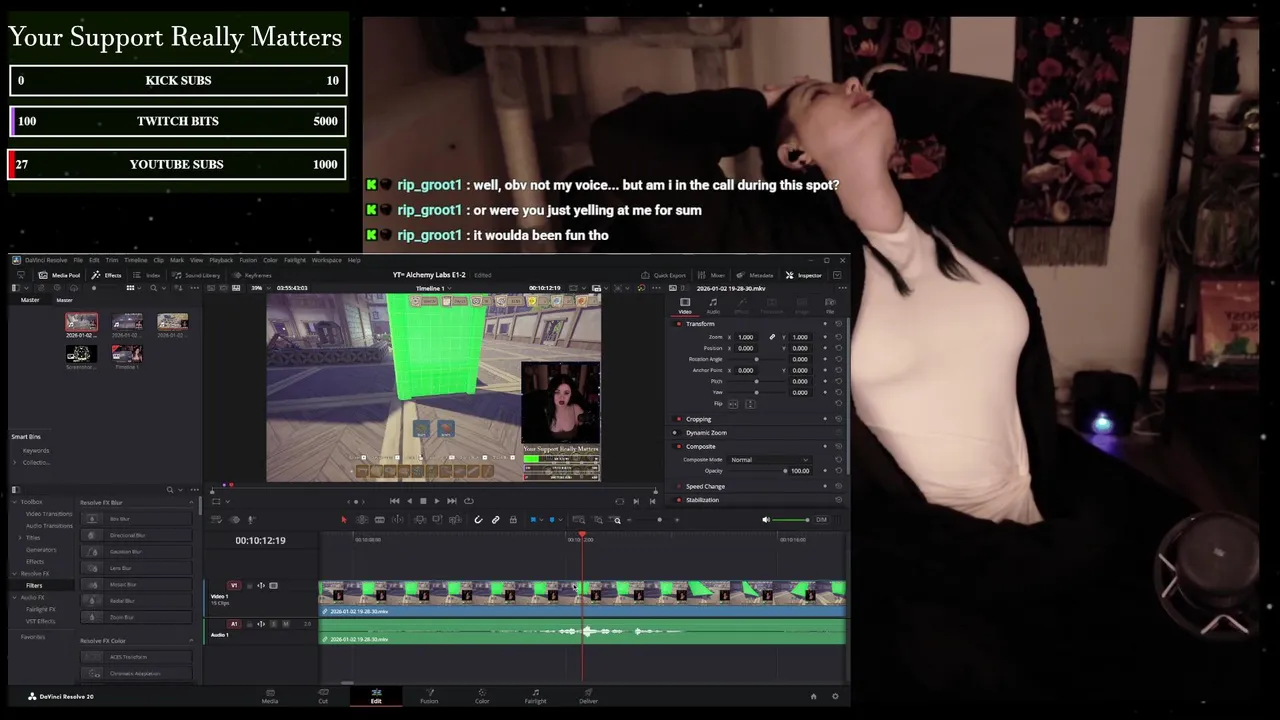This screenshot has height=720, width=1280.
Task: Reset the Transform section arrow icon
Action: (x=838, y=324)
